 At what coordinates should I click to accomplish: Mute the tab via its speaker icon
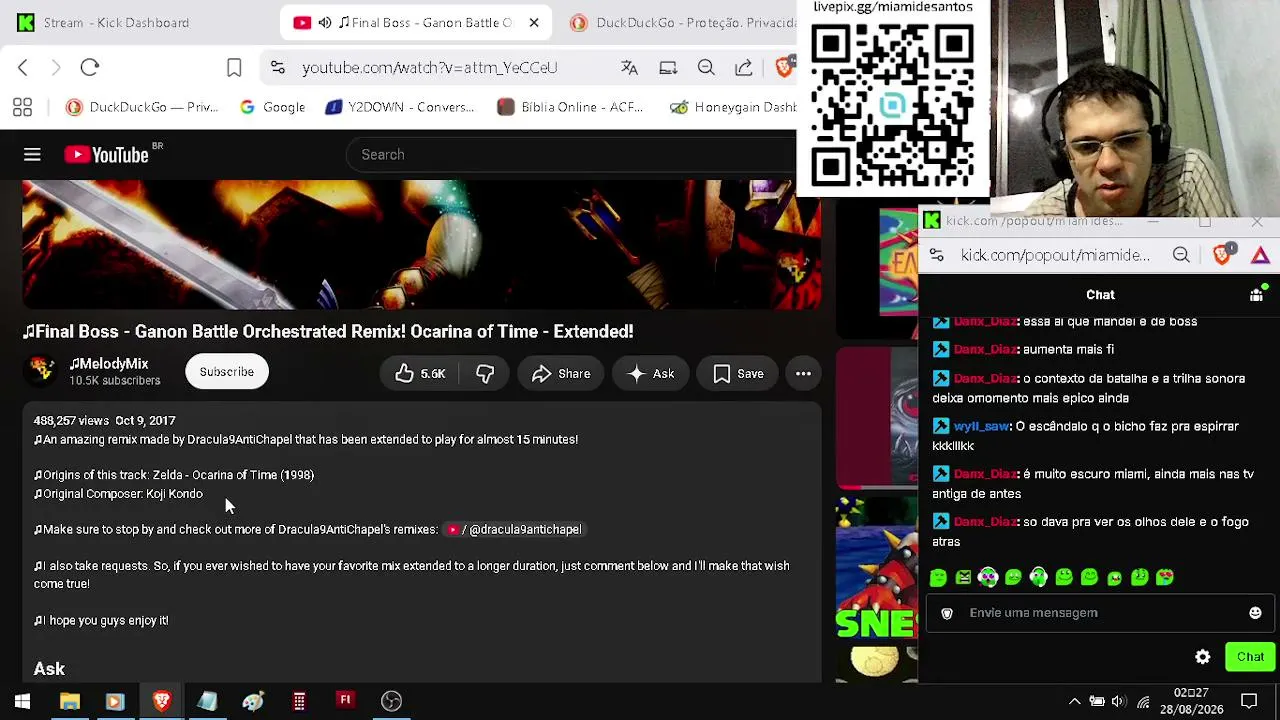(x=325, y=22)
